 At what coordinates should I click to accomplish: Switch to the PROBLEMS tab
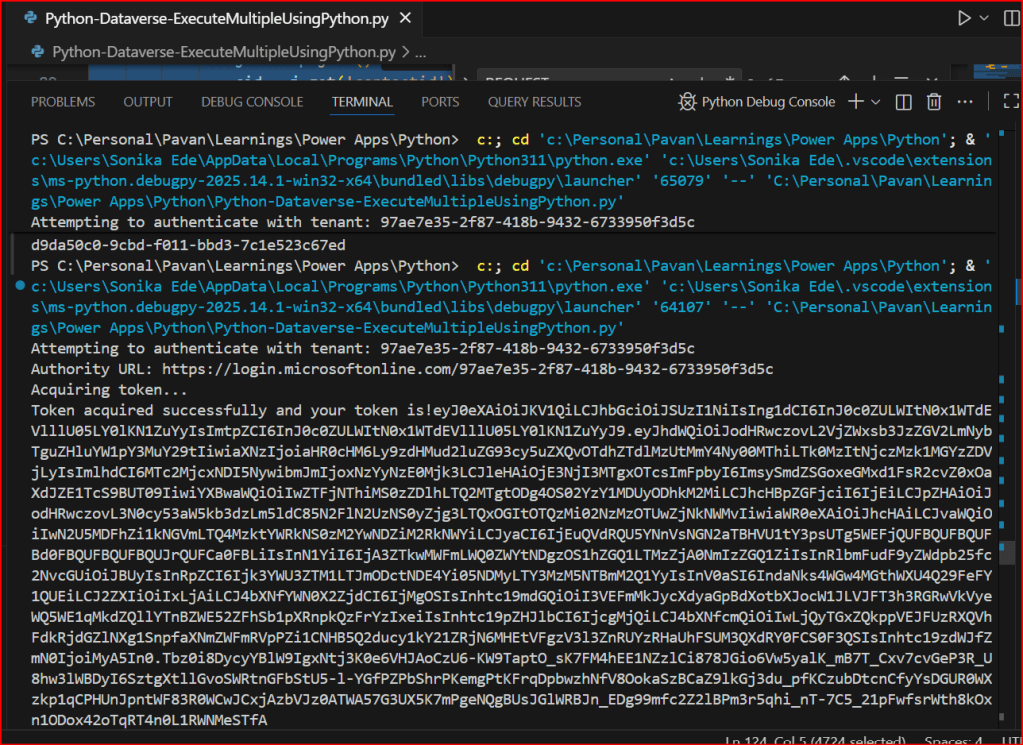(63, 102)
